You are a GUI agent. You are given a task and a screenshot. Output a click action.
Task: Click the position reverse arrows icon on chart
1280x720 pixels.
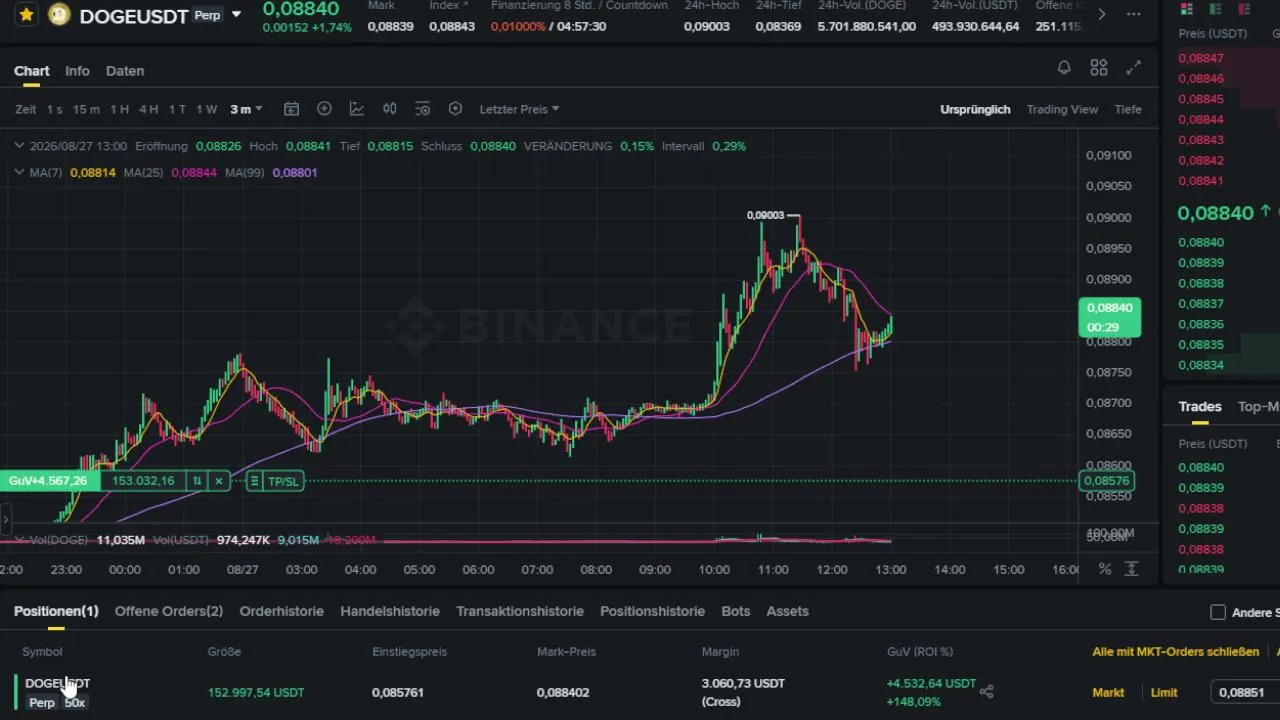(197, 481)
